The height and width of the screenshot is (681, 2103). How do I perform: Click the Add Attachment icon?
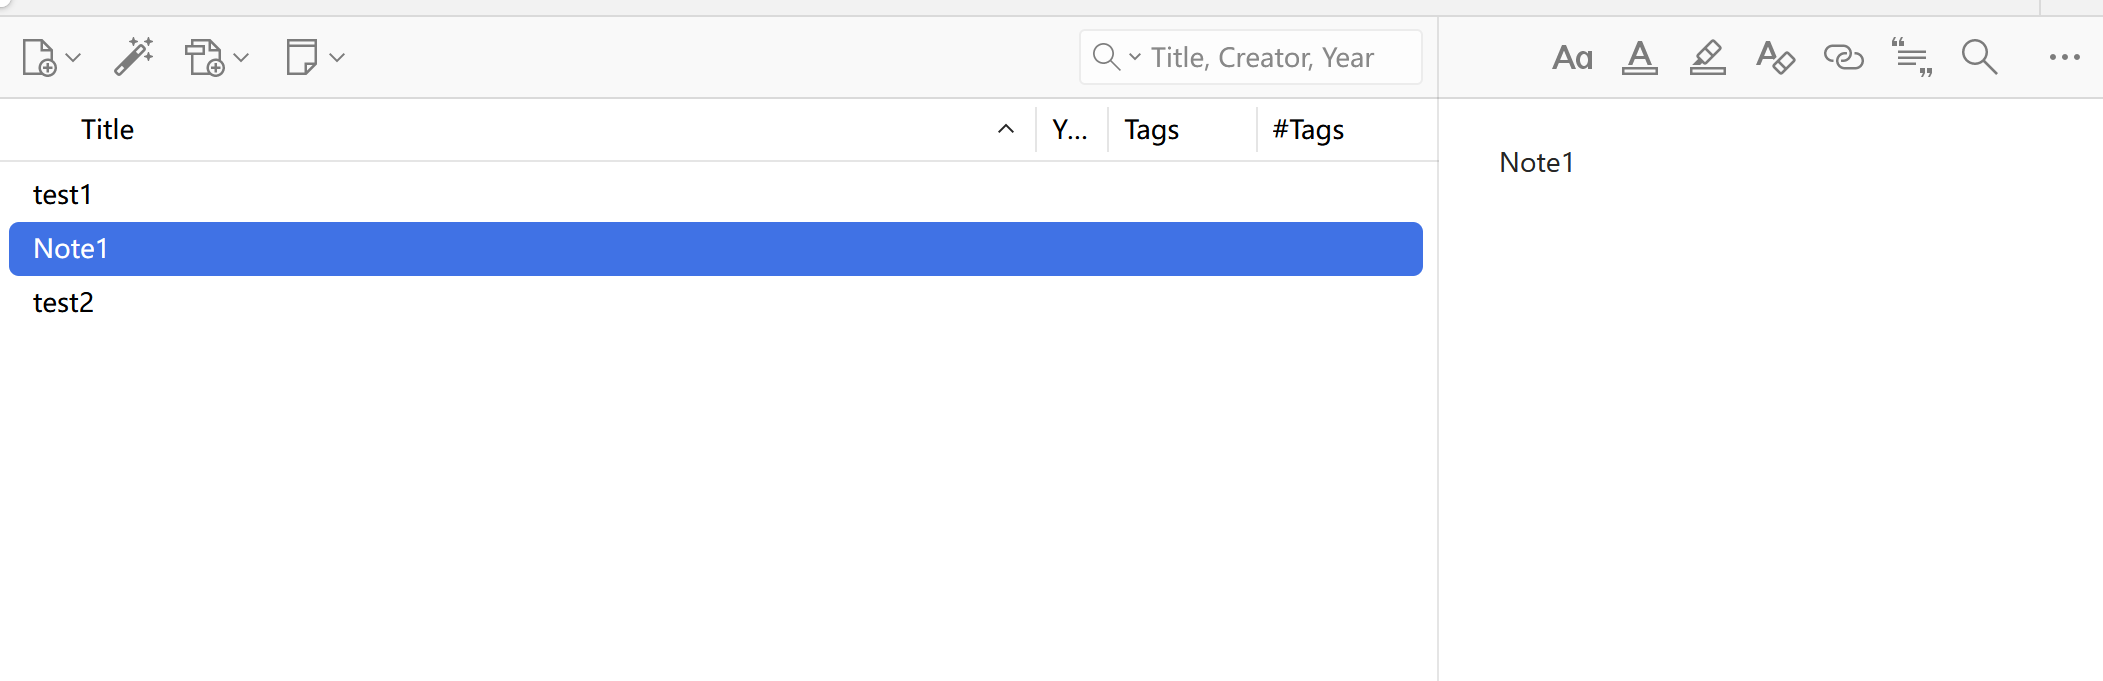pos(205,57)
